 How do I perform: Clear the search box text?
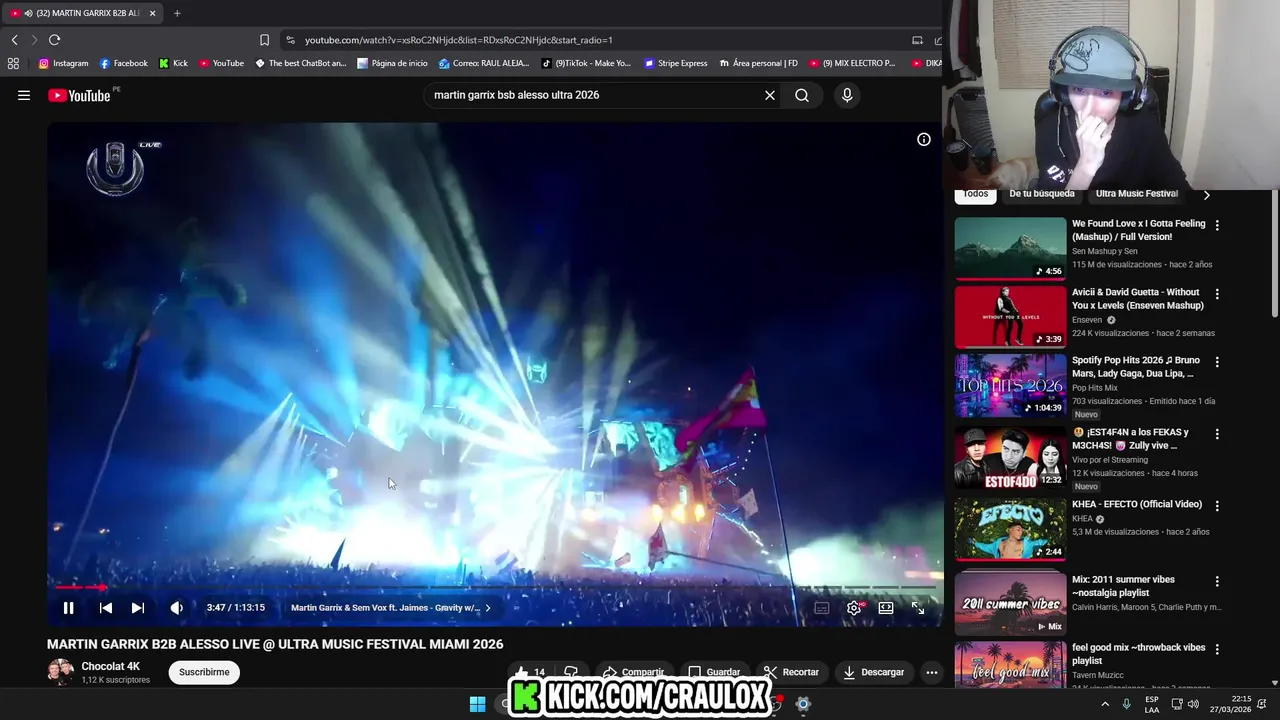(x=770, y=95)
